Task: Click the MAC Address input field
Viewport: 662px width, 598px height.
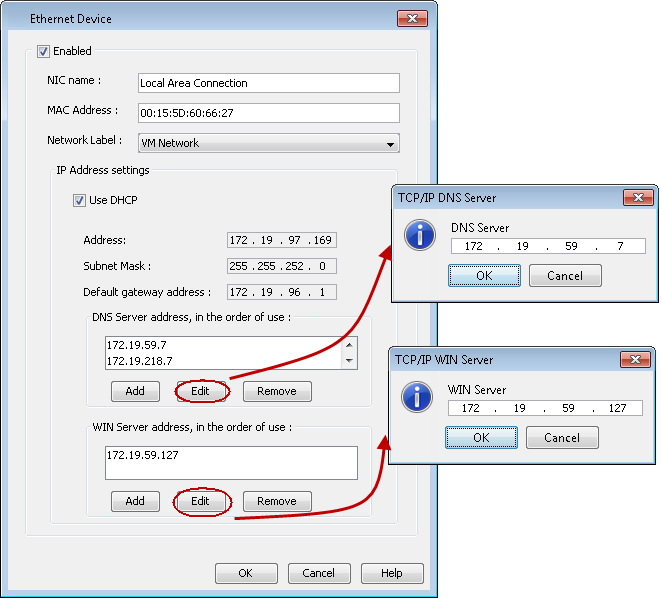Action: coord(268,113)
